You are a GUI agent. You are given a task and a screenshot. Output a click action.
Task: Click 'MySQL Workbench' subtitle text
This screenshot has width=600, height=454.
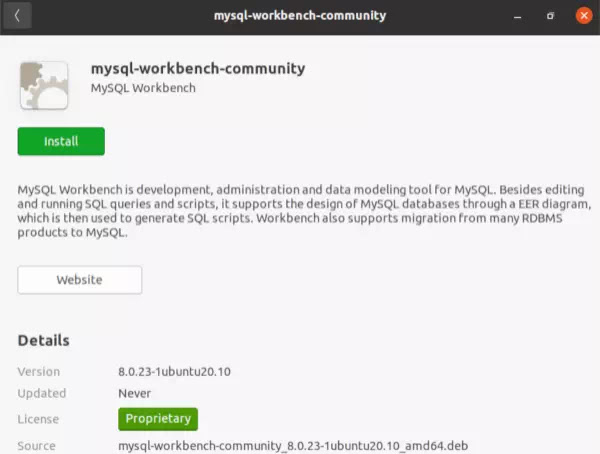click(x=143, y=88)
